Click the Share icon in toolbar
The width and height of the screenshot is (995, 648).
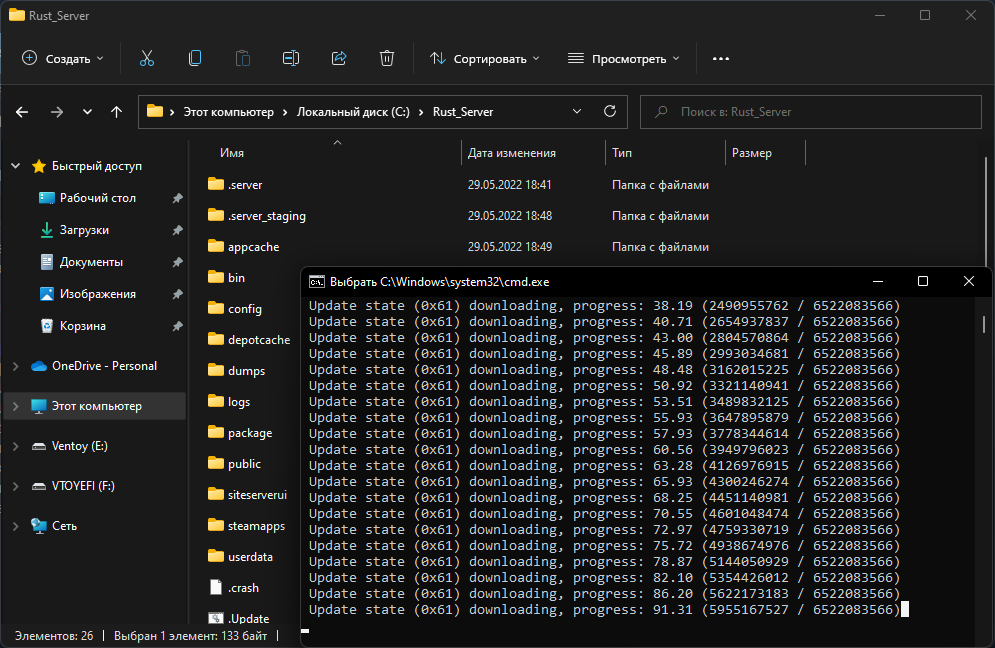[x=339, y=59]
